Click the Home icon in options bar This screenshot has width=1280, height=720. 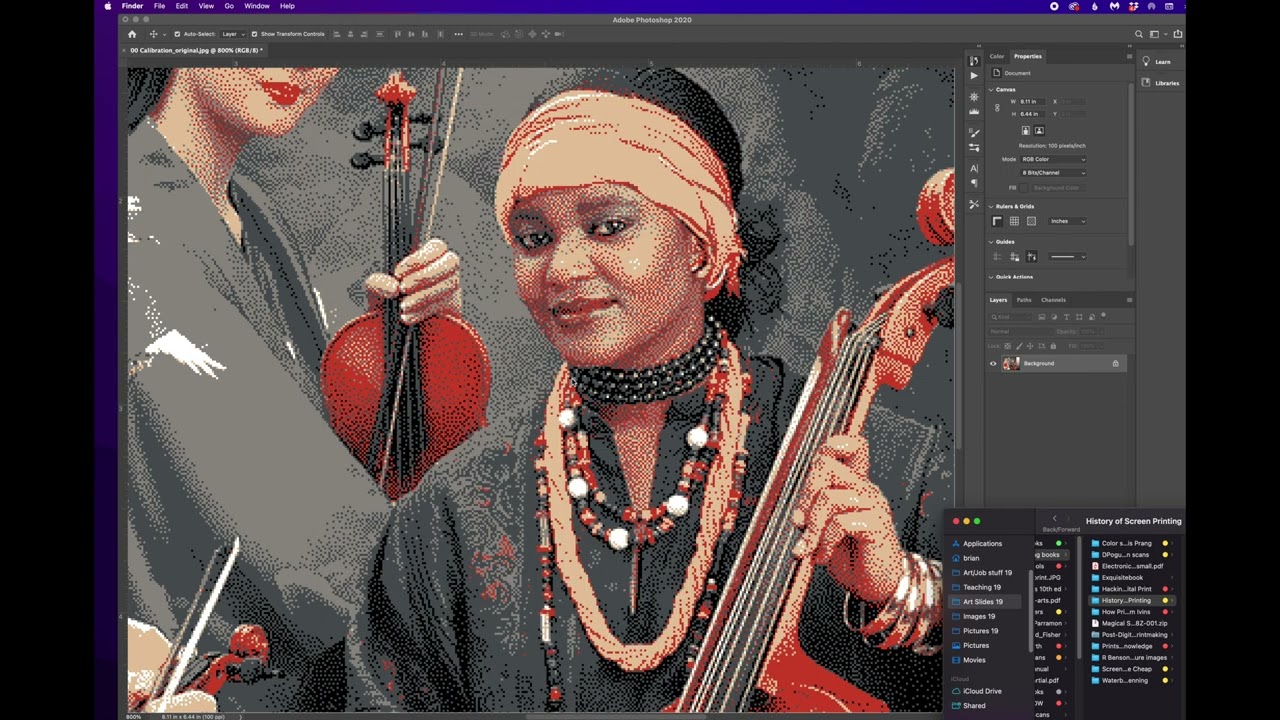click(x=132, y=34)
